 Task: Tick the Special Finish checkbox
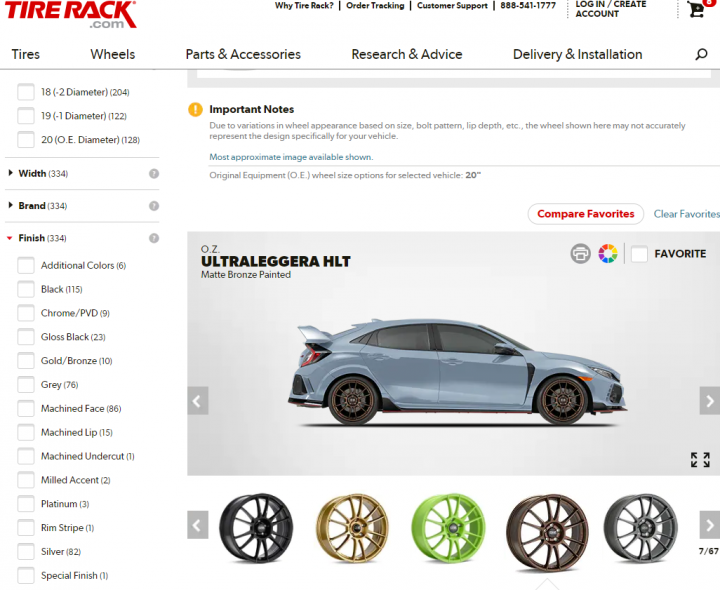pos(26,576)
